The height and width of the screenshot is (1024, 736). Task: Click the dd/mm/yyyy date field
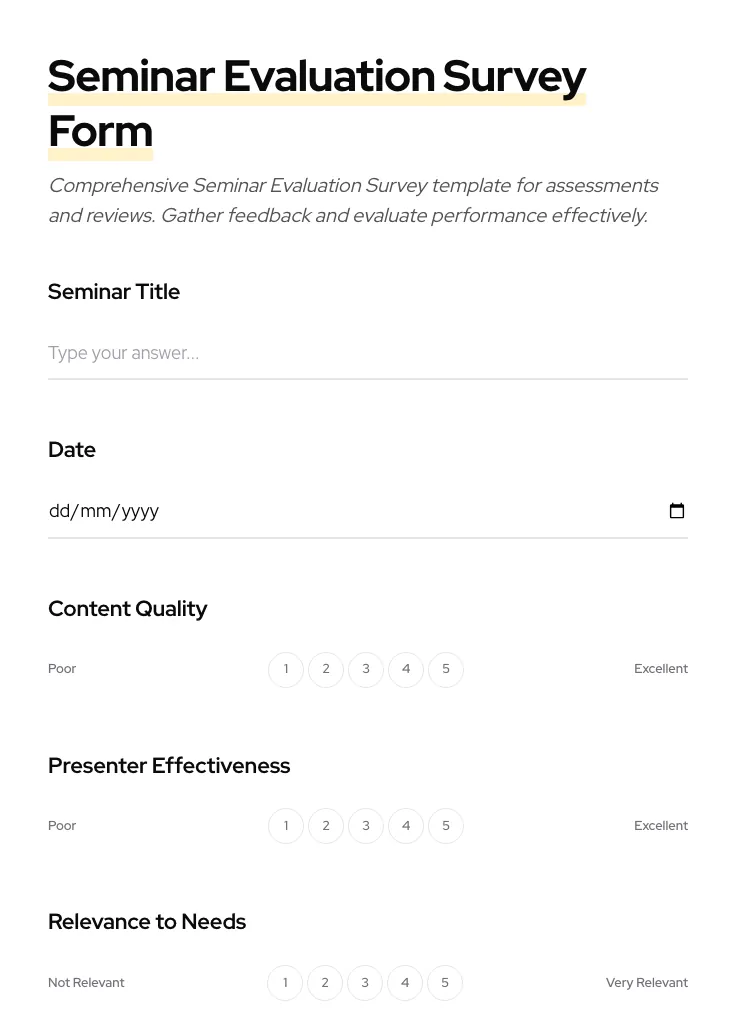pyautogui.click(x=300, y=510)
